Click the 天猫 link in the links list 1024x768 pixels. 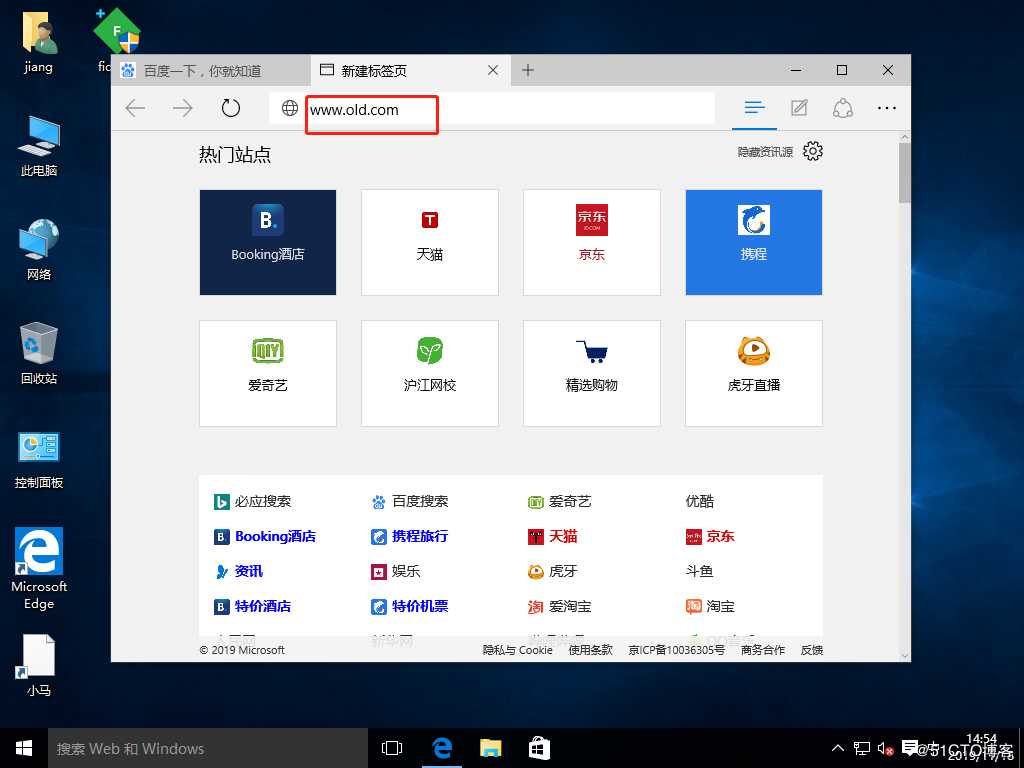tap(552, 537)
